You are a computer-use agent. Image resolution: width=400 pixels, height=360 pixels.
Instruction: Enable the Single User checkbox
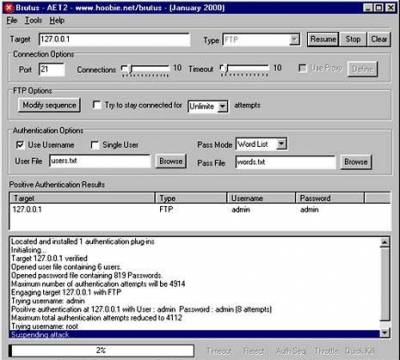point(95,145)
